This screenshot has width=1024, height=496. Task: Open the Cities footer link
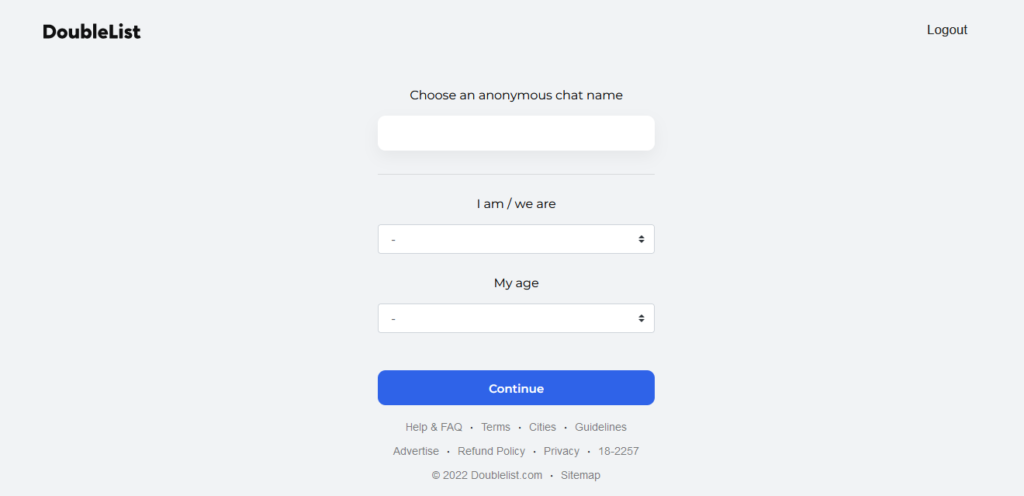[x=542, y=427]
